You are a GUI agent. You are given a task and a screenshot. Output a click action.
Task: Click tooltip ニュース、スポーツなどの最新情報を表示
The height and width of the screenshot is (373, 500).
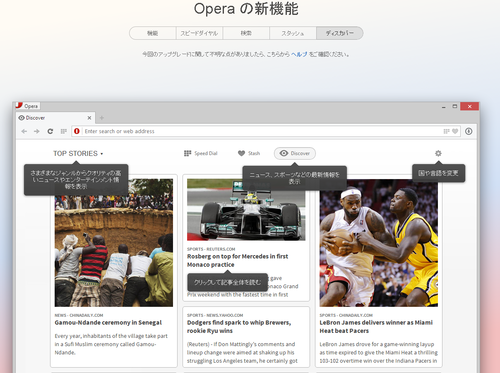pos(294,178)
